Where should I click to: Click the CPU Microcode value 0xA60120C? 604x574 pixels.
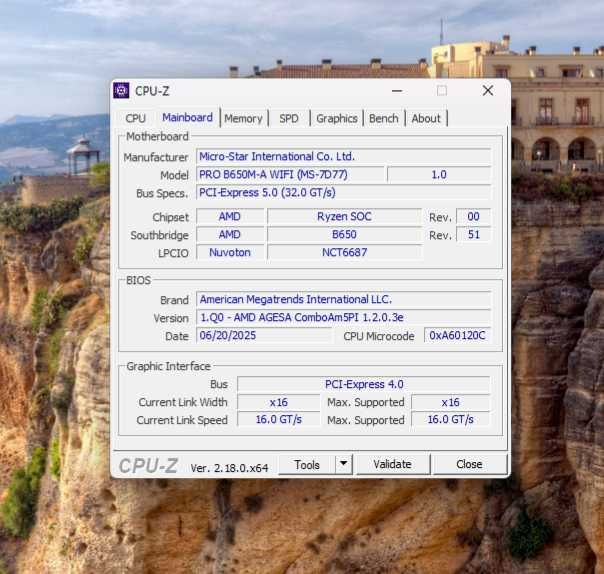(x=457, y=335)
